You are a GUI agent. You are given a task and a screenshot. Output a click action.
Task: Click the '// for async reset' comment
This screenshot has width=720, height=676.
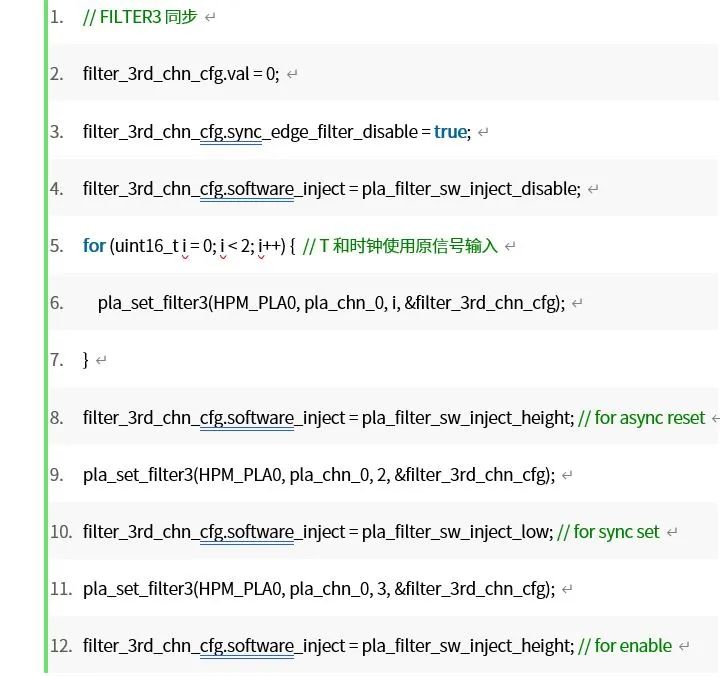(x=642, y=417)
